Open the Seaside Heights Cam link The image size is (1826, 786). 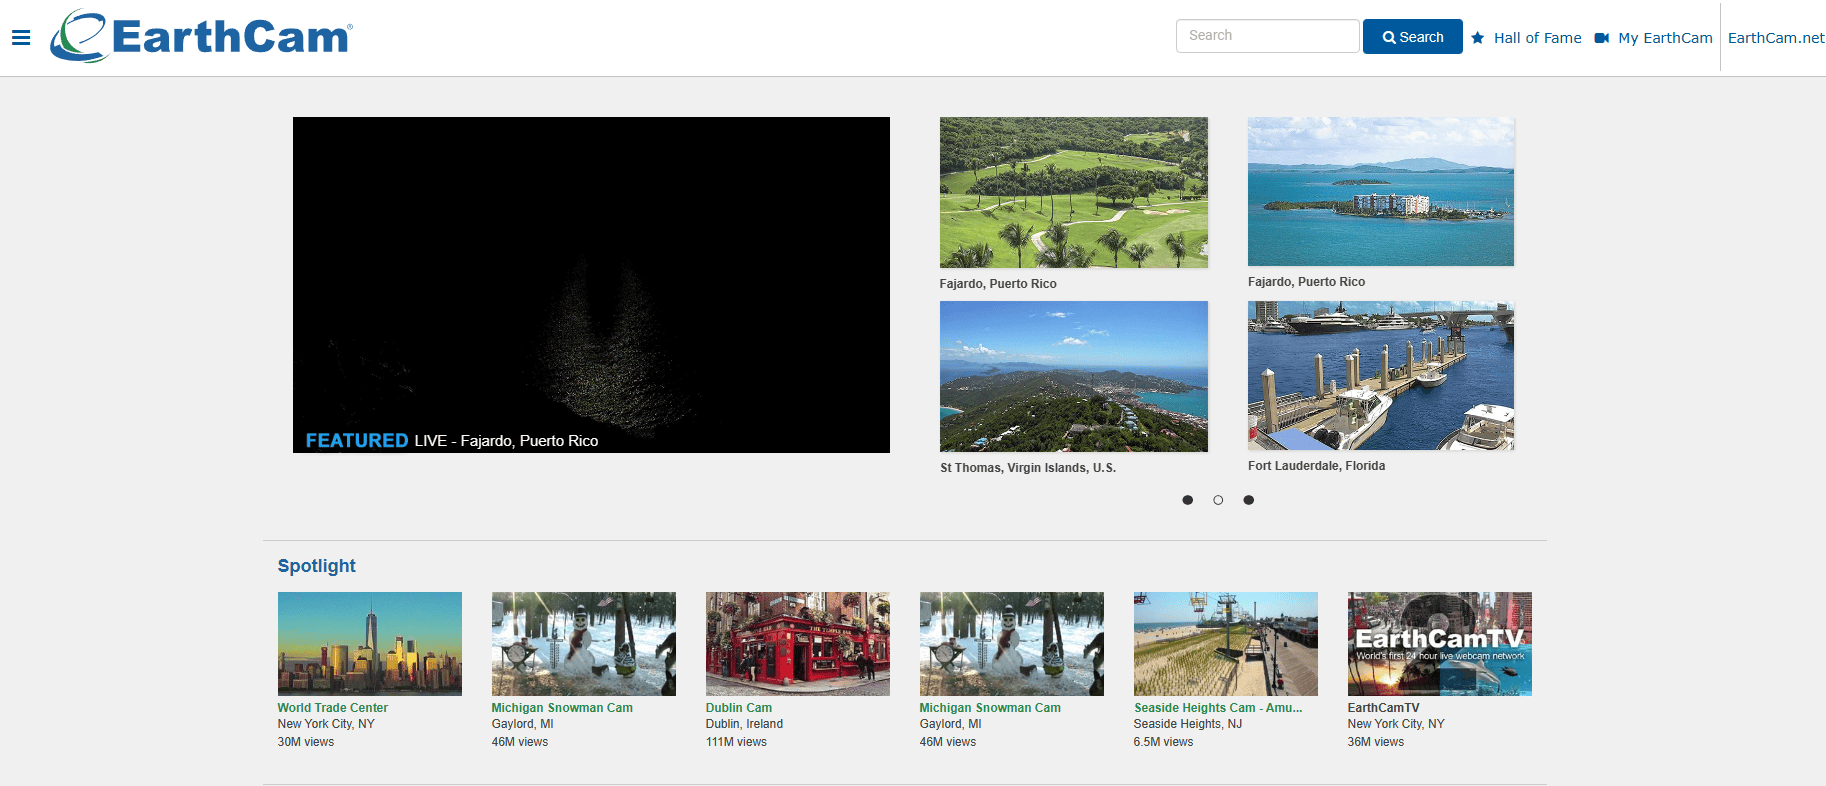pyautogui.click(x=1217, y=708)
